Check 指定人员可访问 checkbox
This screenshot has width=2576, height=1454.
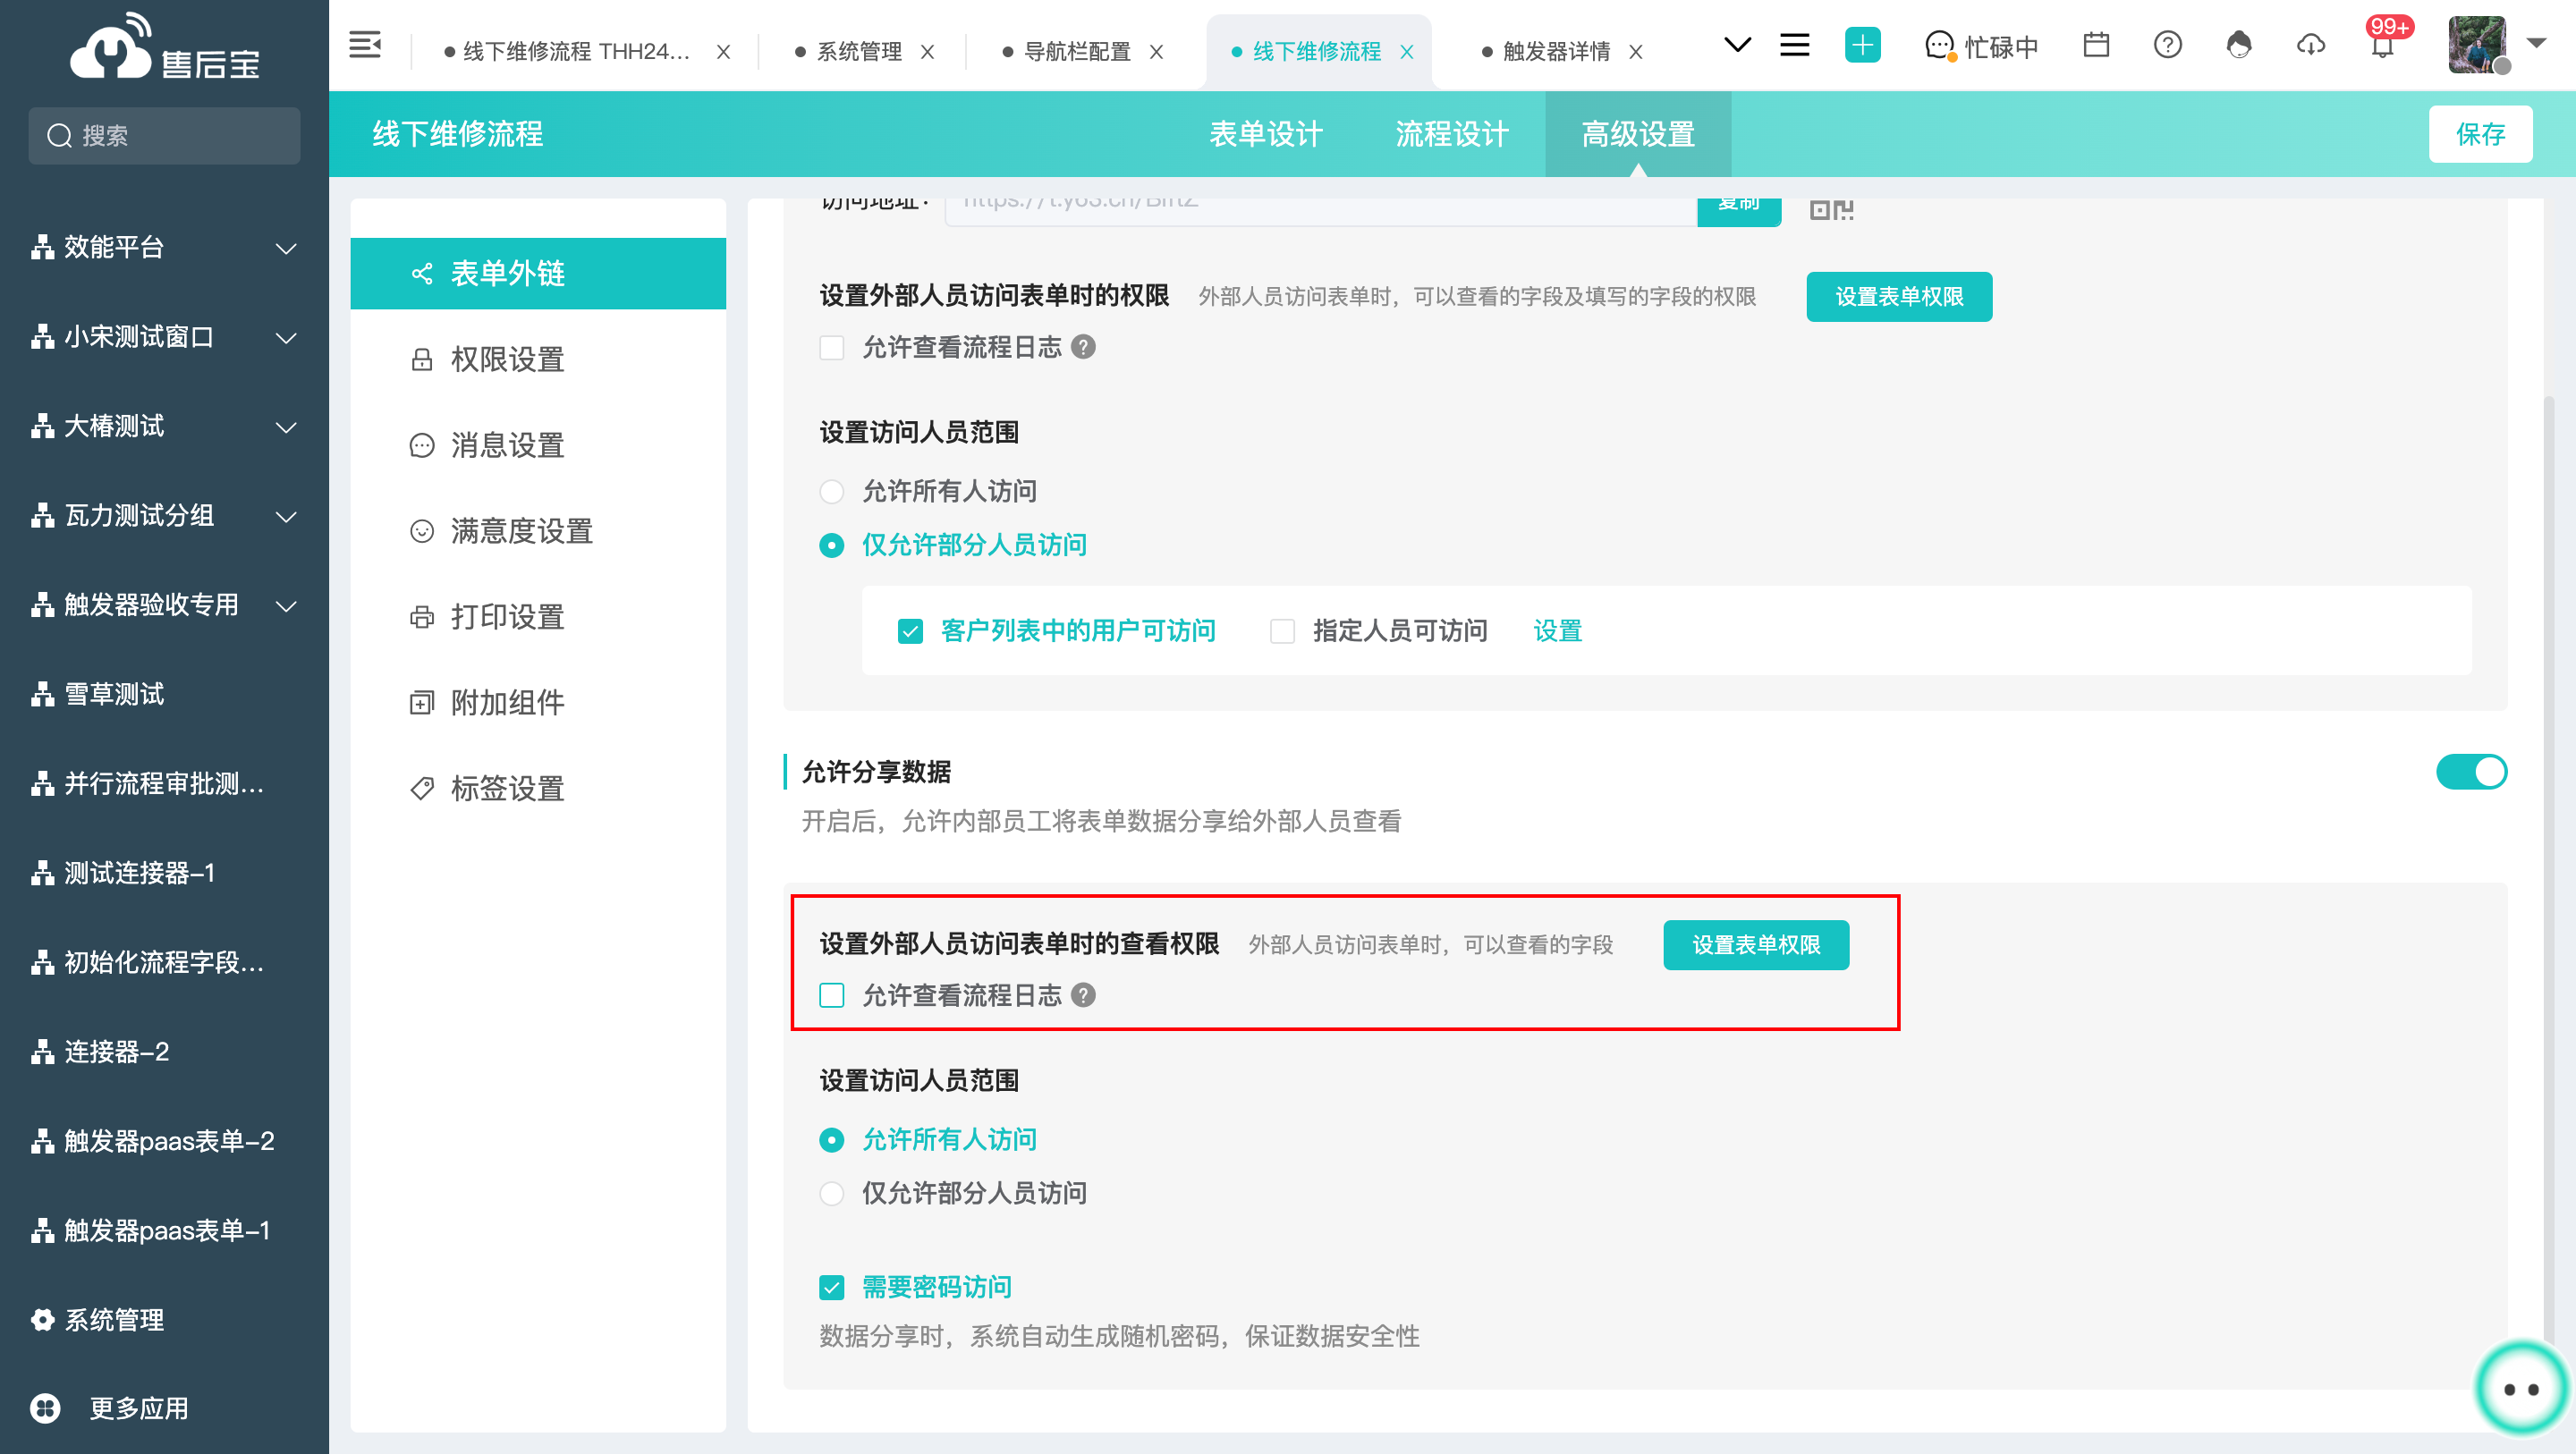coord(1283,631)
